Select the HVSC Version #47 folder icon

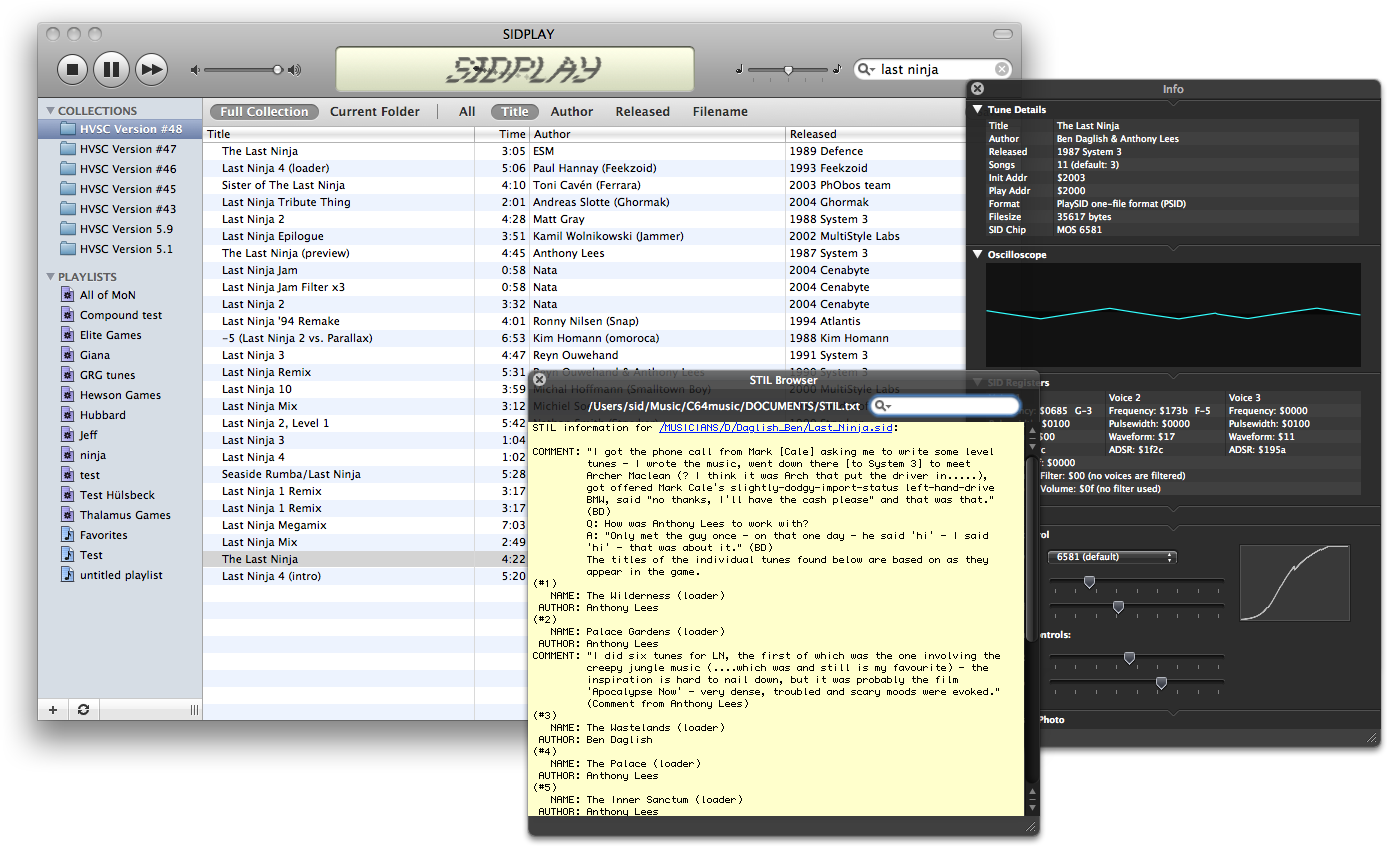click(x=68, y=149)
